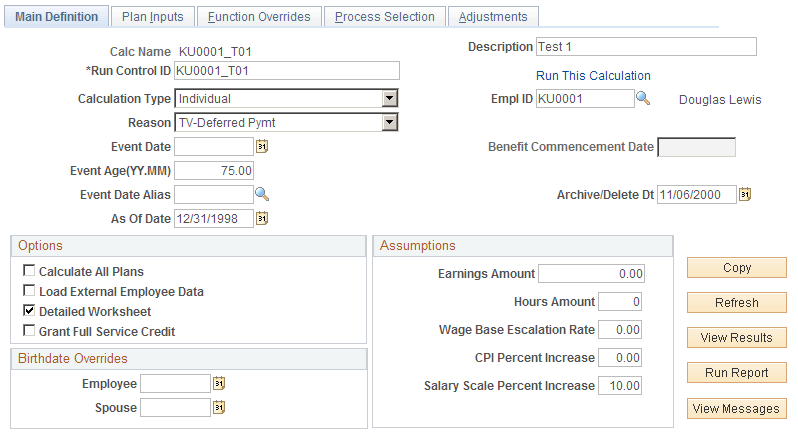This screenshot has width=798, height=433.
Task: Look up Event Date Alias with magnifier
Action: [x=262, y=194]
